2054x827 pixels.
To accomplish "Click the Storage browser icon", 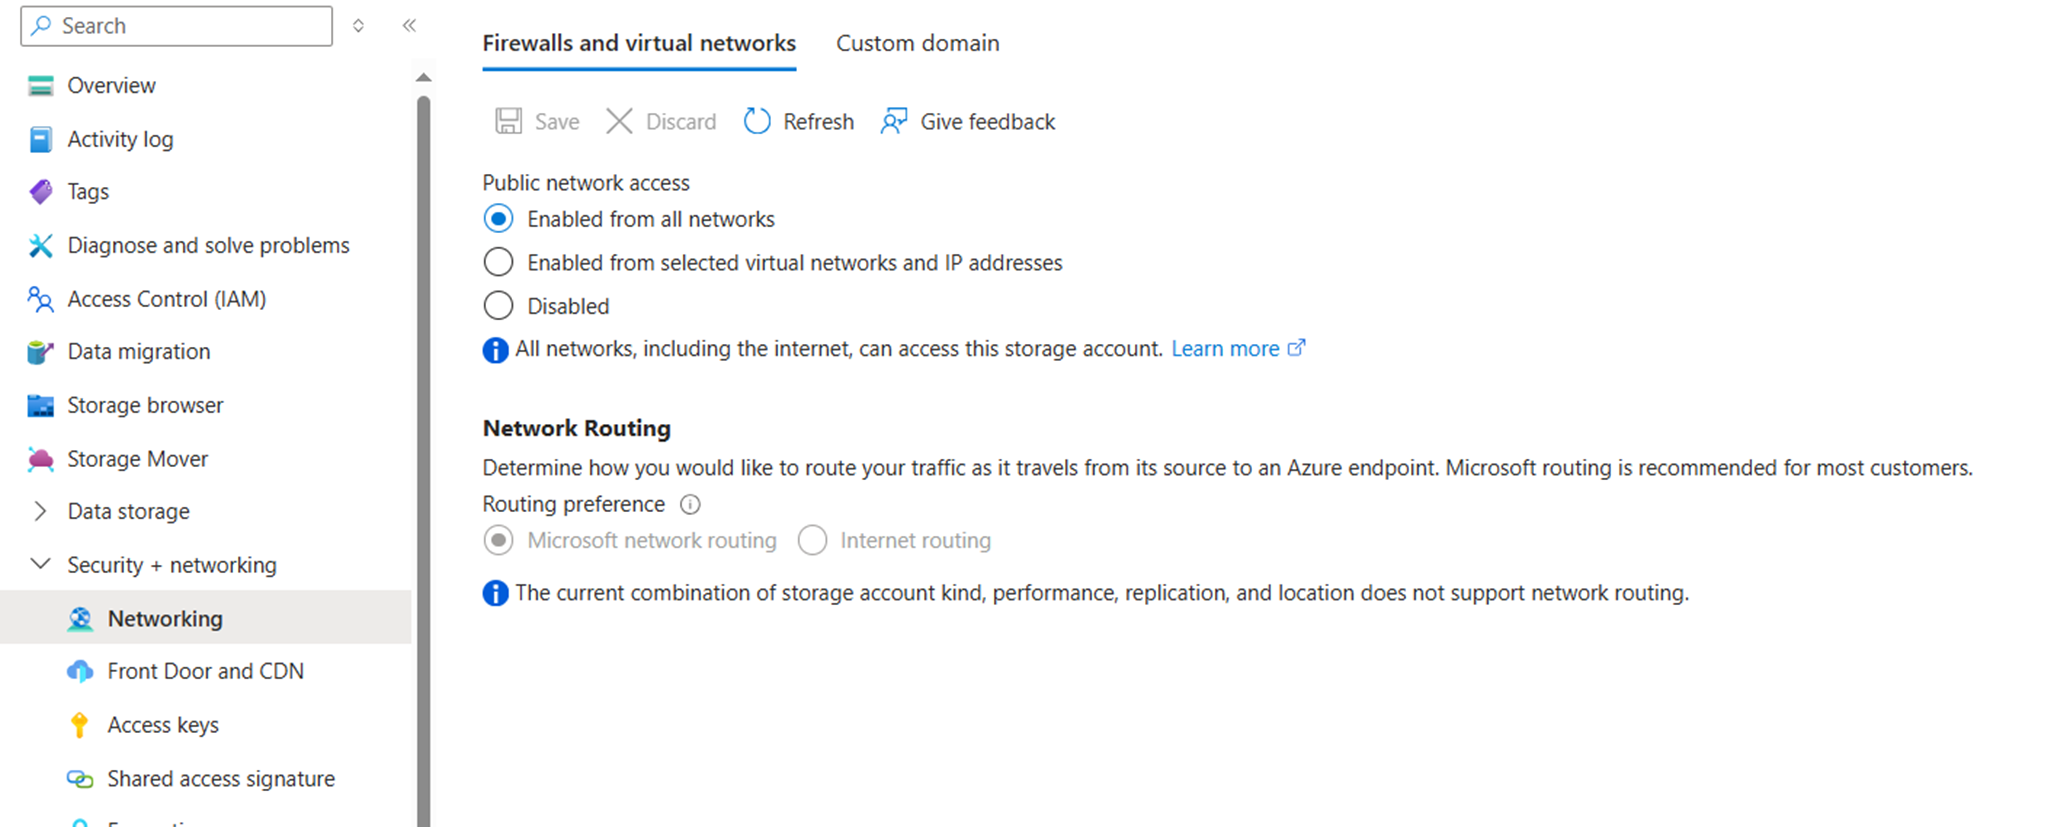I will [x=40, y=405].
